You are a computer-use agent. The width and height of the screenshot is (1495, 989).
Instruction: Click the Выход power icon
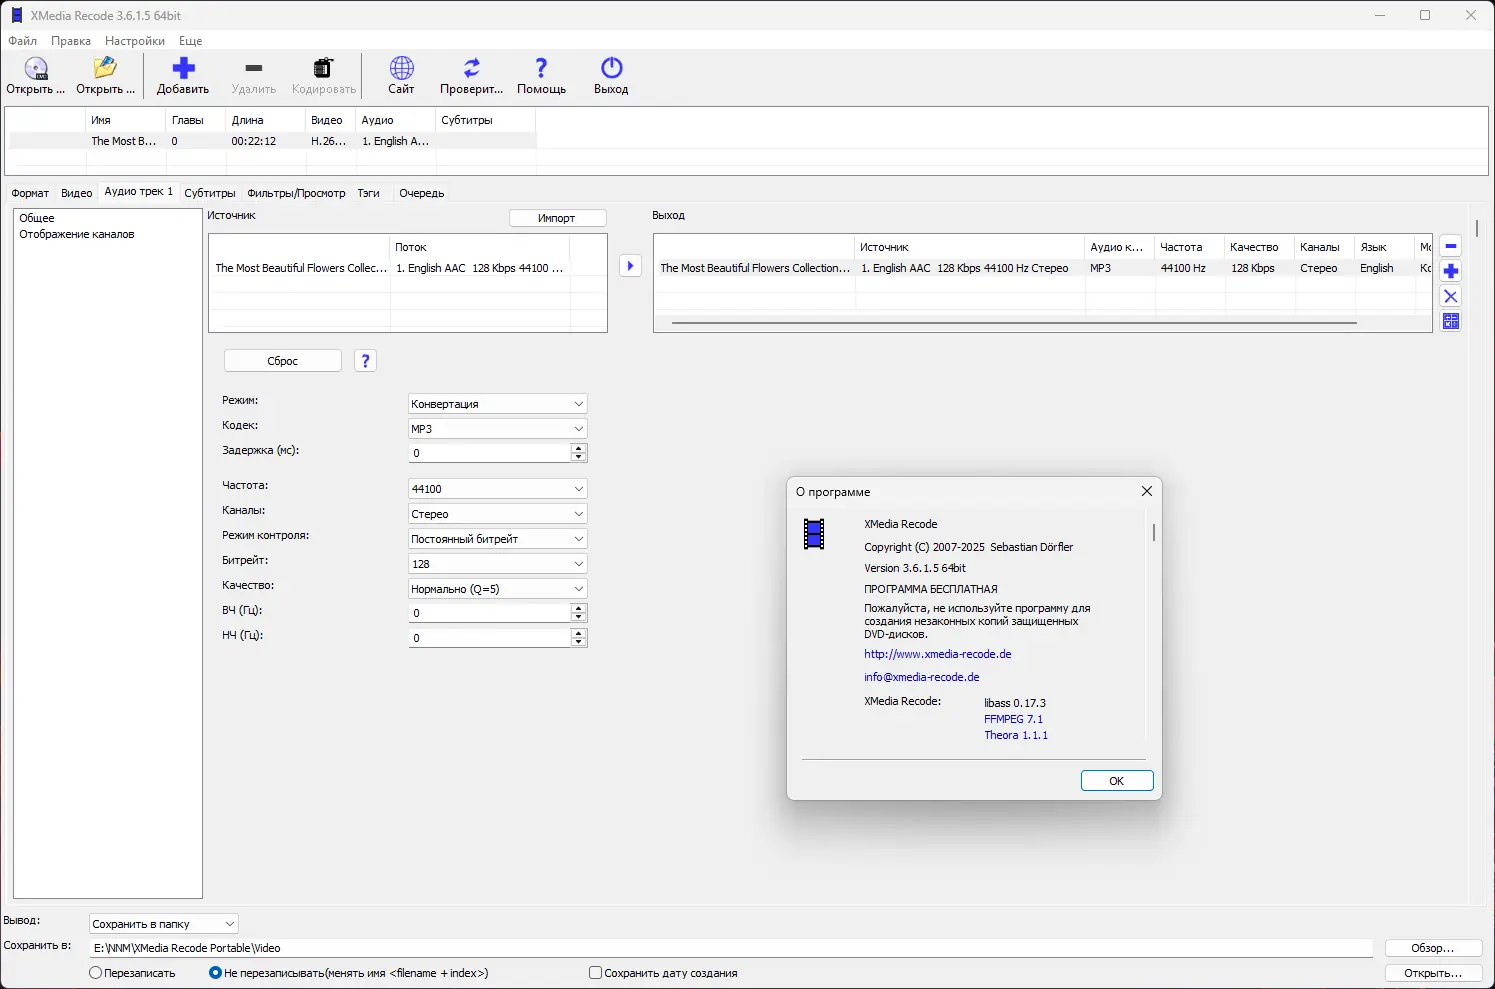611,69
